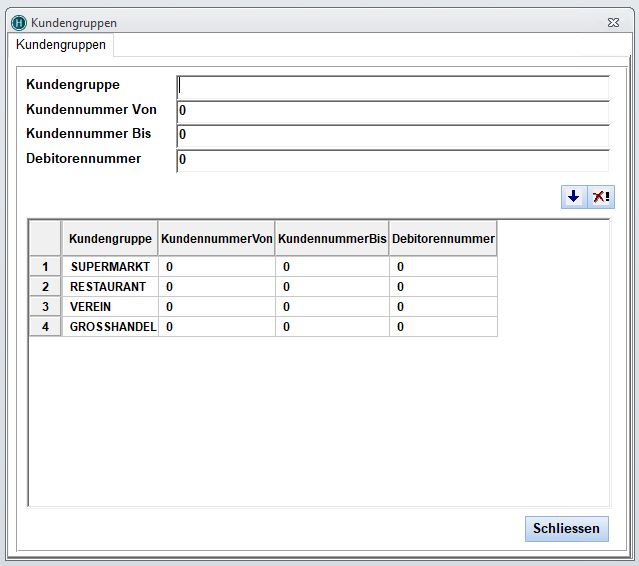Screen dimensions: 639x566
Task: Click row header number 3
Action: (x=45, y=307)
